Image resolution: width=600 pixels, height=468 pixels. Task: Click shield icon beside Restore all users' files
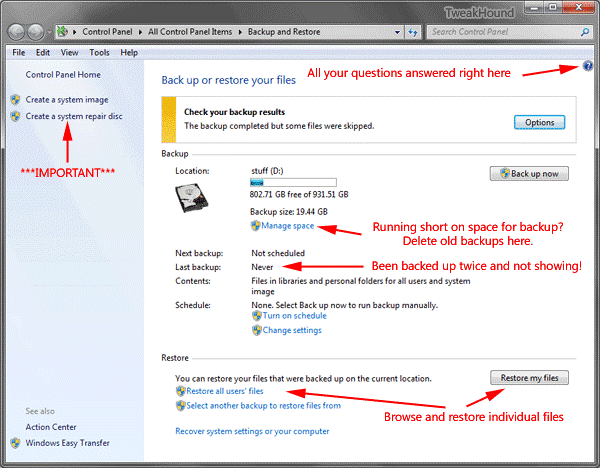click(180, 391)
